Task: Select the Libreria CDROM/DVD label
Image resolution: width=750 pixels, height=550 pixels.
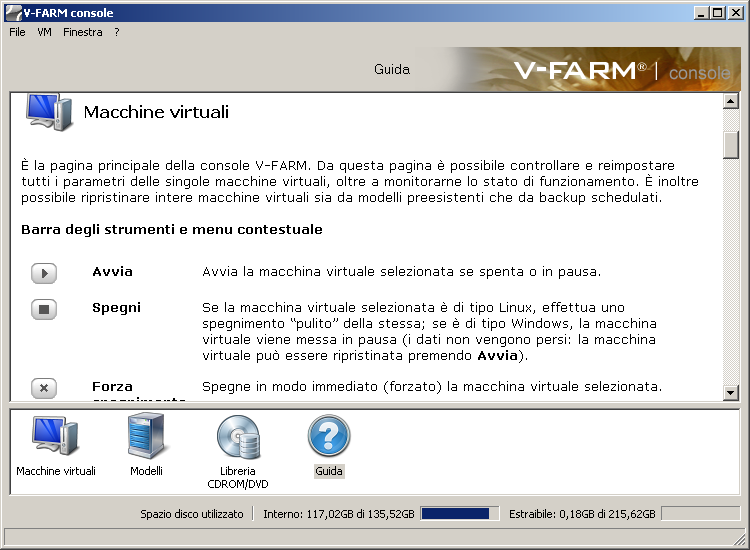Action: coord(238,477)
